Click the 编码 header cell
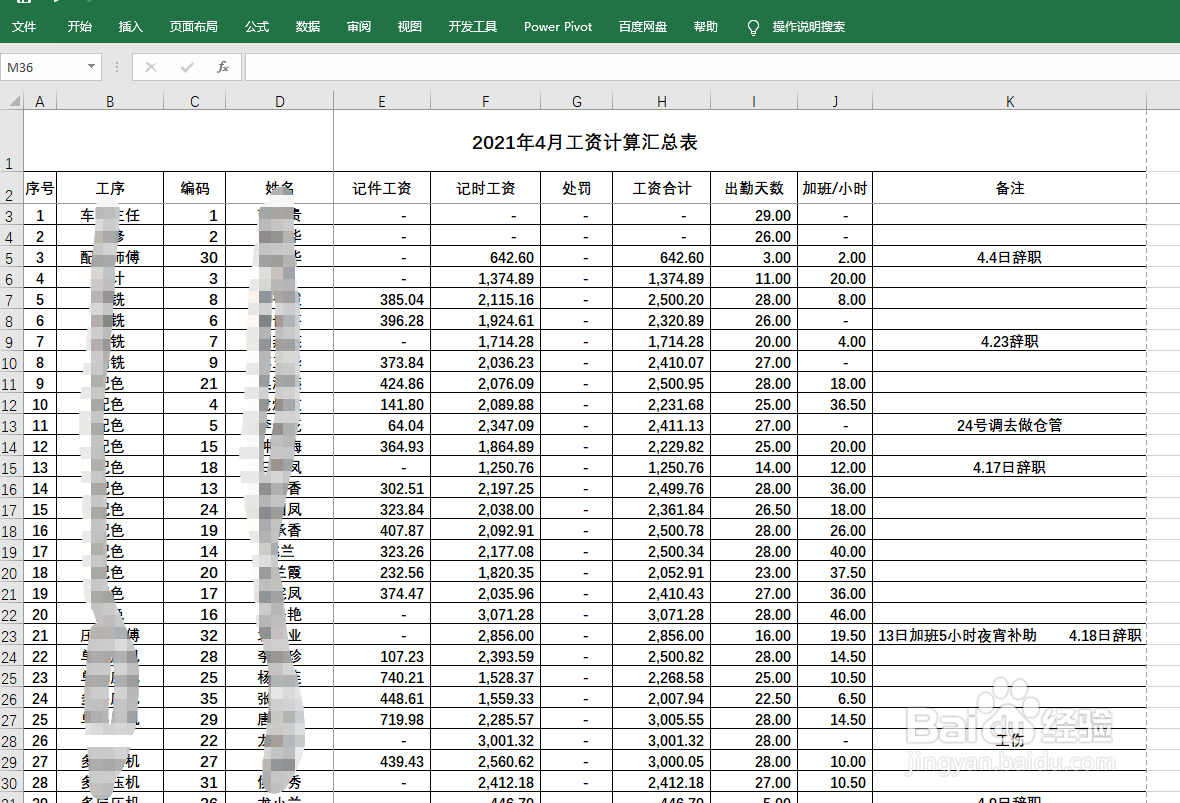Screen dimensions: 1180x803 pyautogui.click(x=194, y=188)
